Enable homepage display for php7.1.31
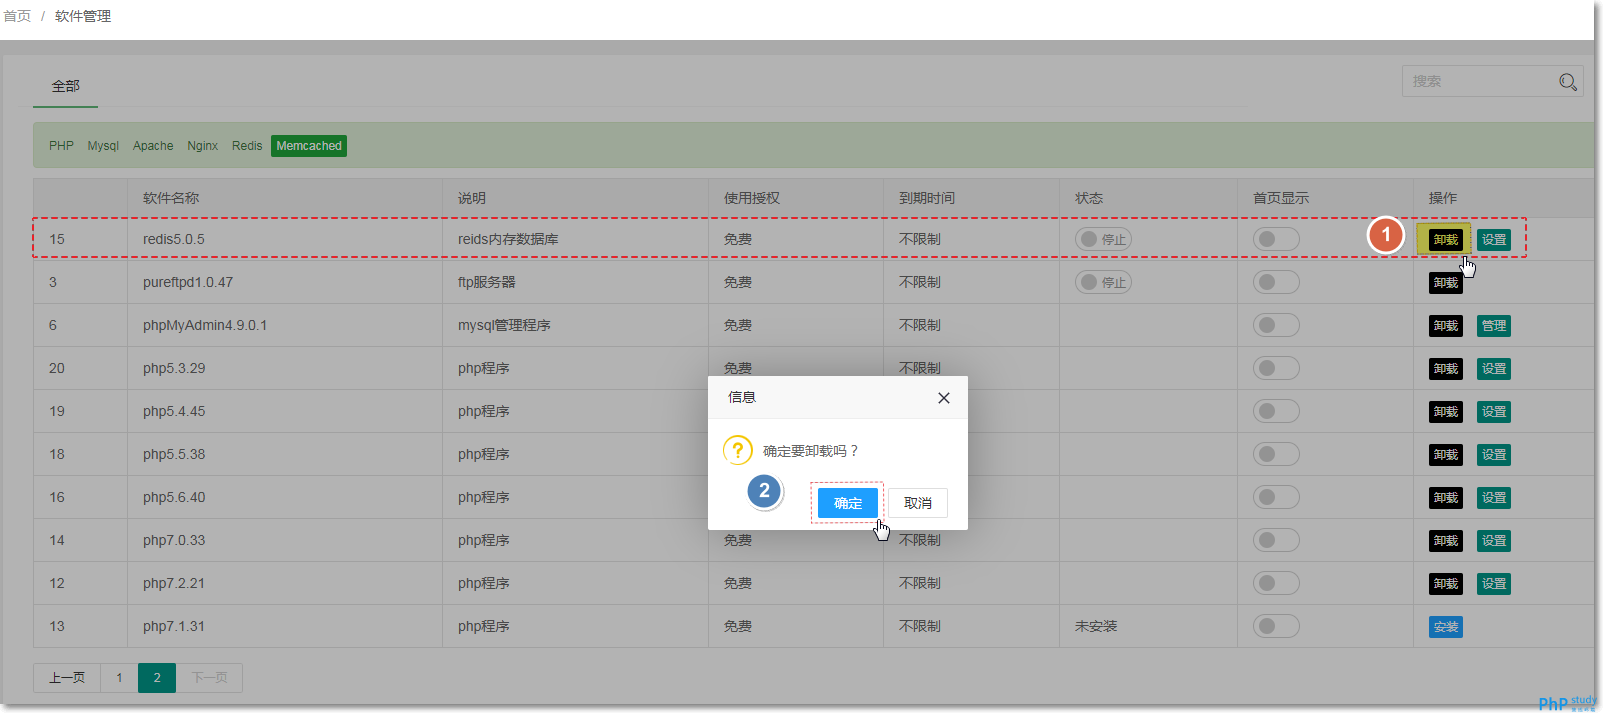Viewport: 1603px width, 713px height. click(1275, 627)
